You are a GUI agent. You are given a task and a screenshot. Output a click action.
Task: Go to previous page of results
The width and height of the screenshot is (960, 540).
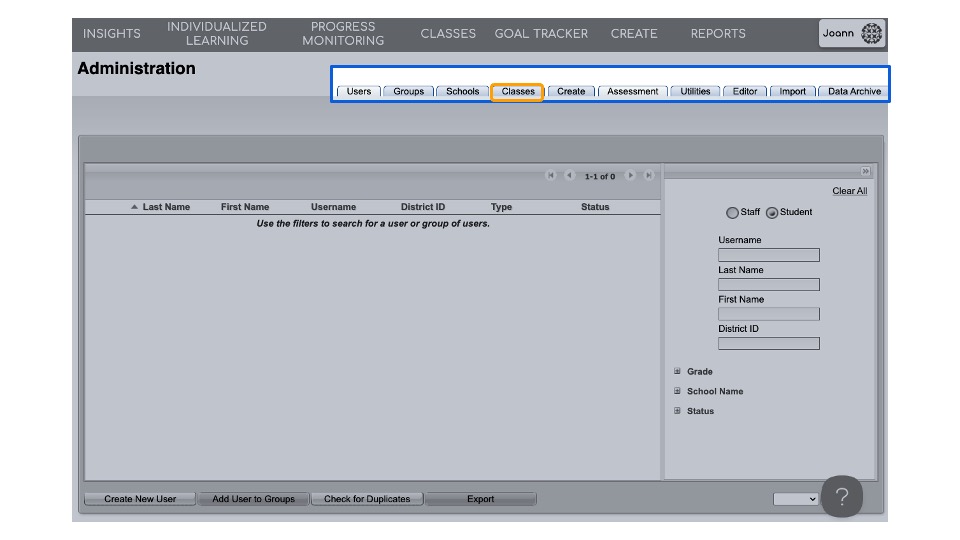point(569,176)
